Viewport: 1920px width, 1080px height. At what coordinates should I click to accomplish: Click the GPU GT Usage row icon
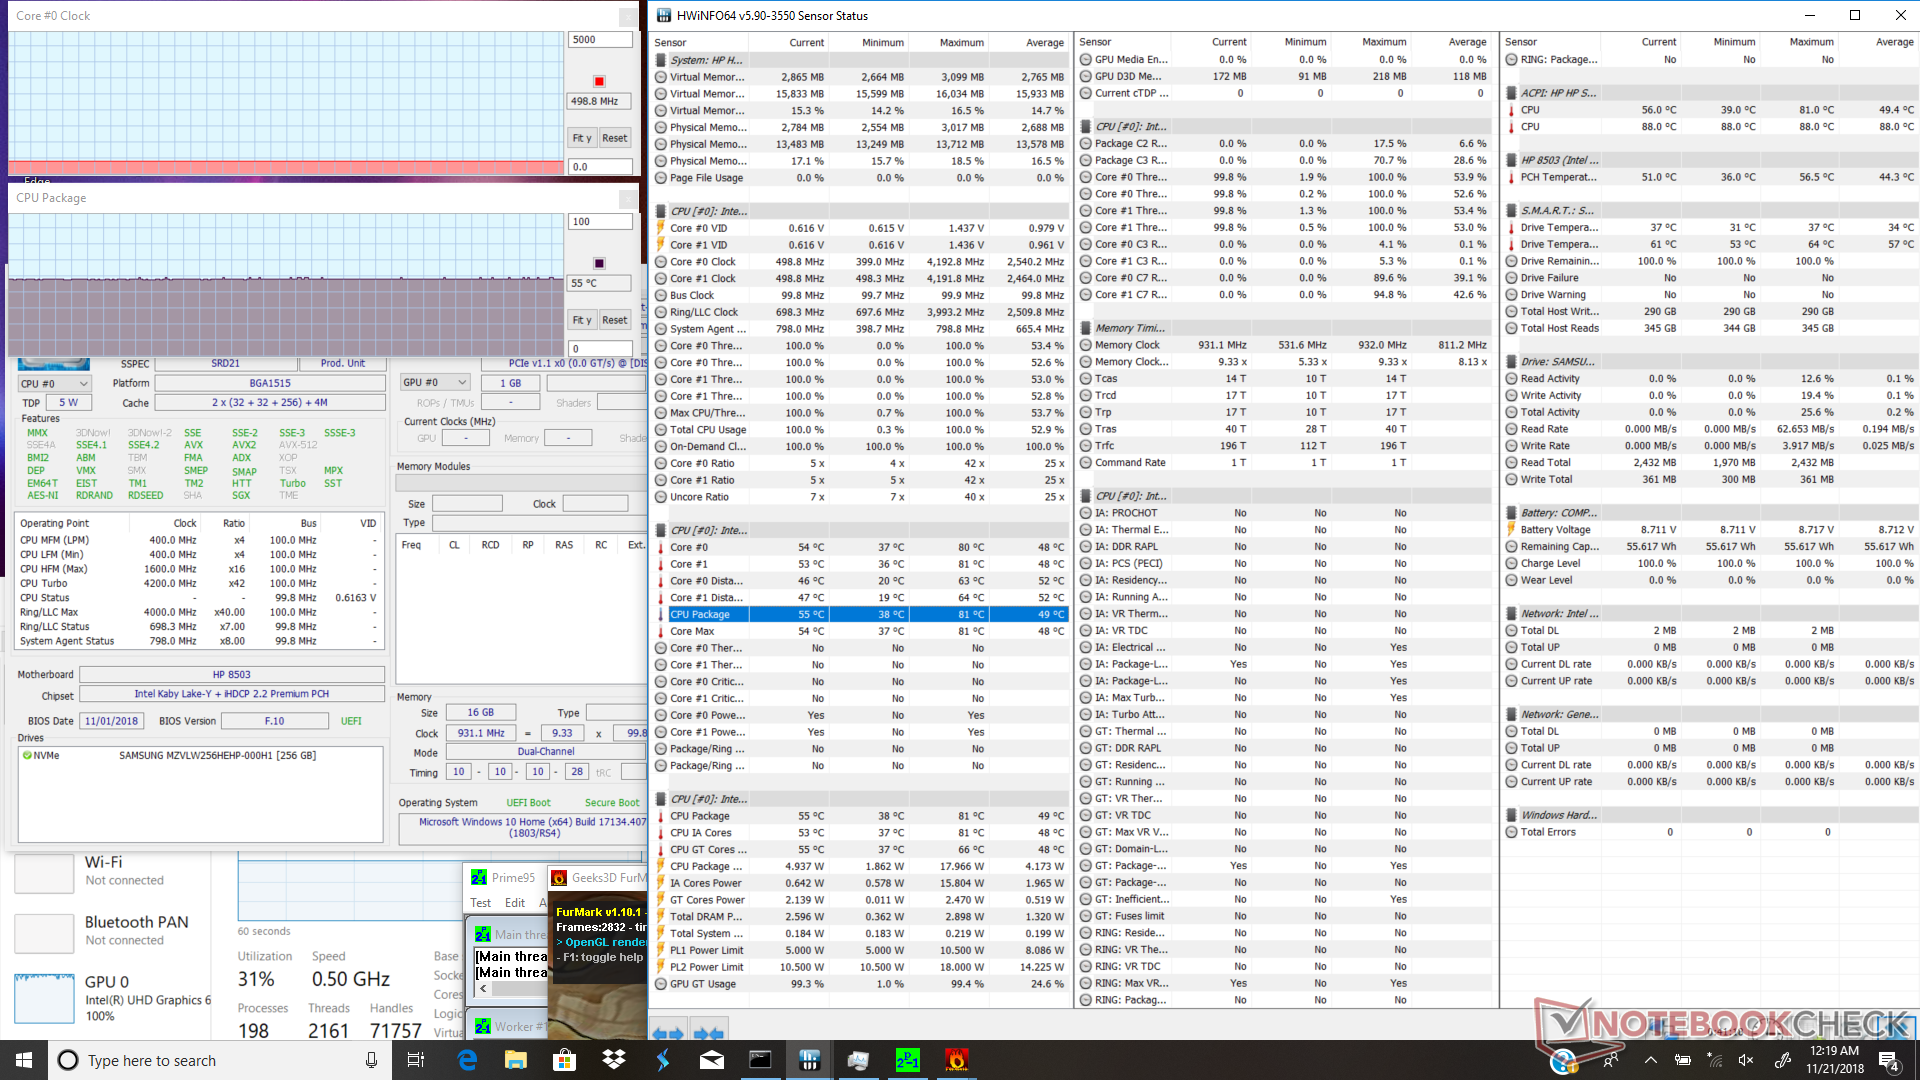click(660, 984)
